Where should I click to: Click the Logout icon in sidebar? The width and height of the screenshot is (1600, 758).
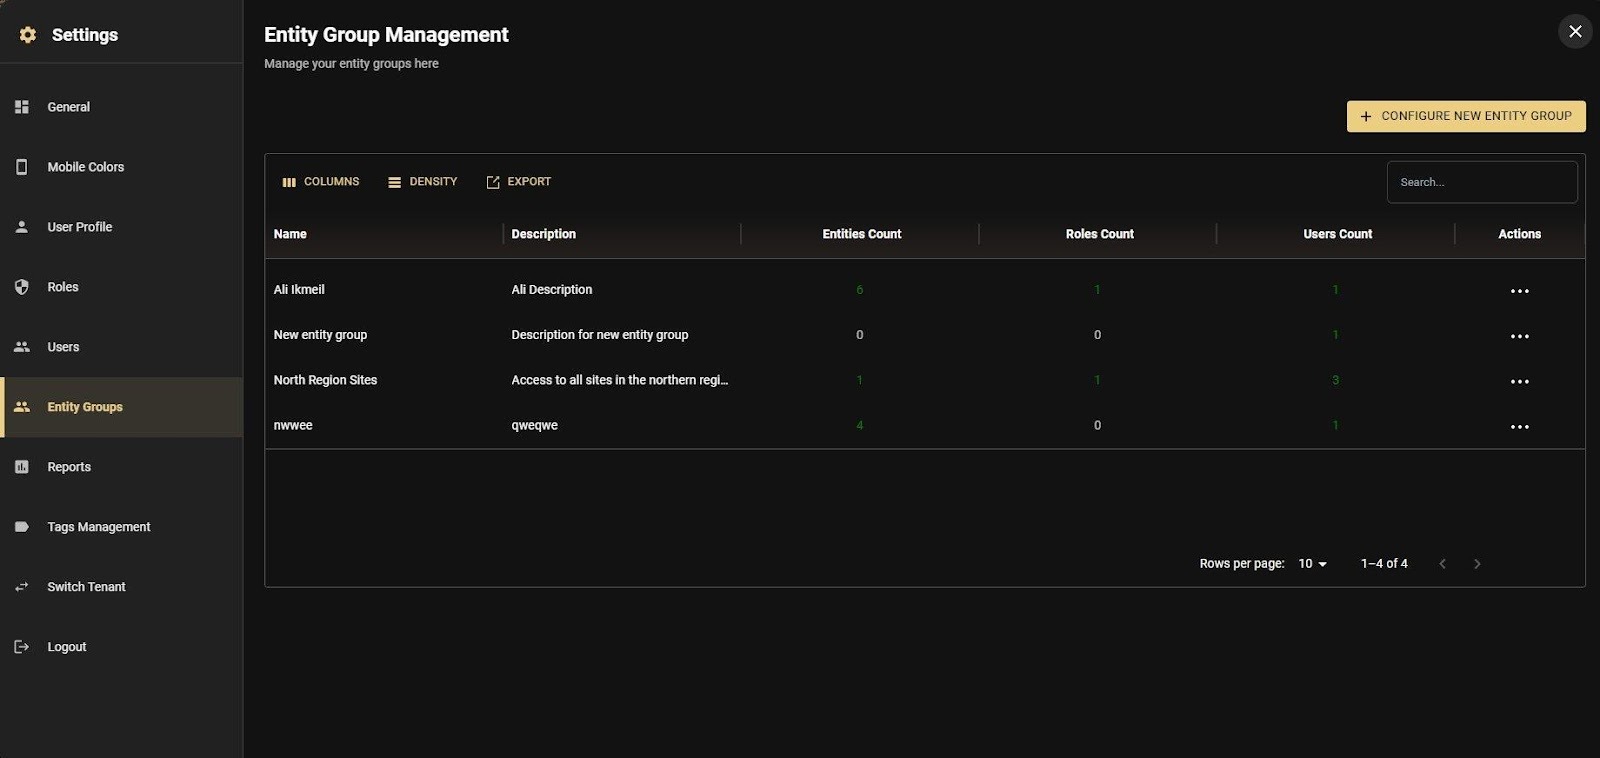coord(22,647)
